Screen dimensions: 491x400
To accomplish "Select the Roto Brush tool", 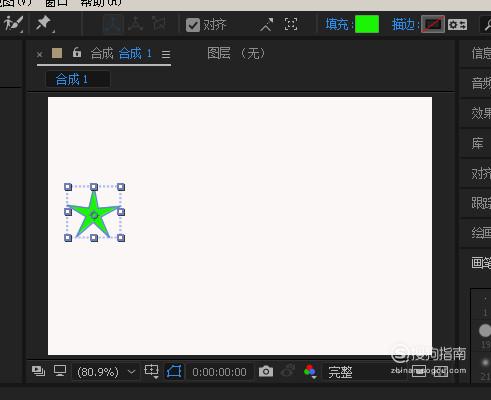I will [x=13, y=24].
